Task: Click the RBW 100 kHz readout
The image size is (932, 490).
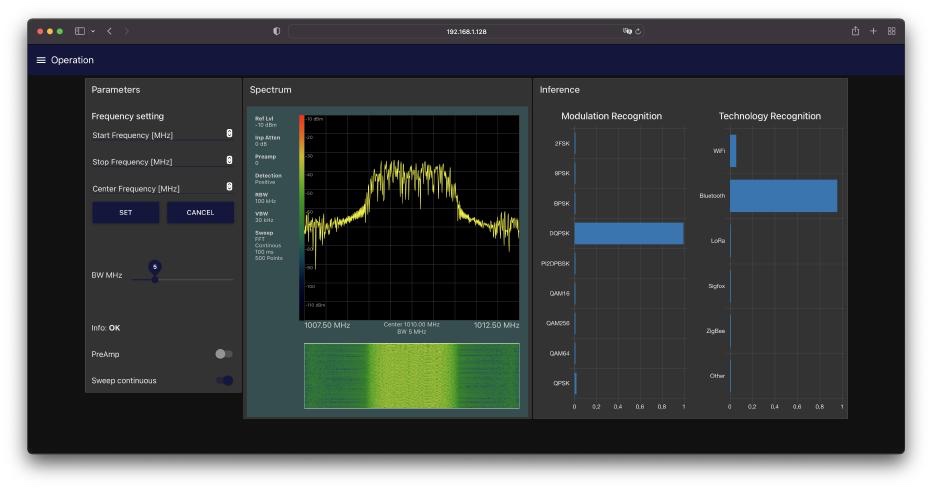Action: (265, 198)
